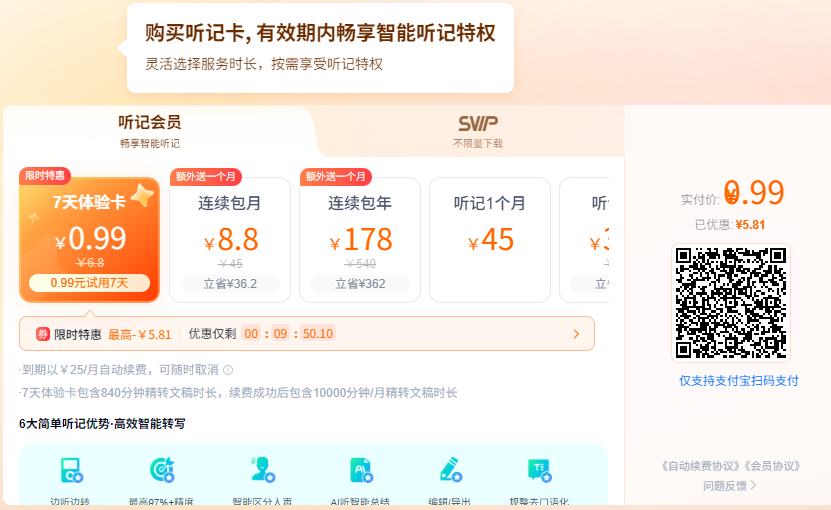Choose the 连续包年 ¥178 plan
The width and height of the screenshot is (831, 510).
[360, 240]
